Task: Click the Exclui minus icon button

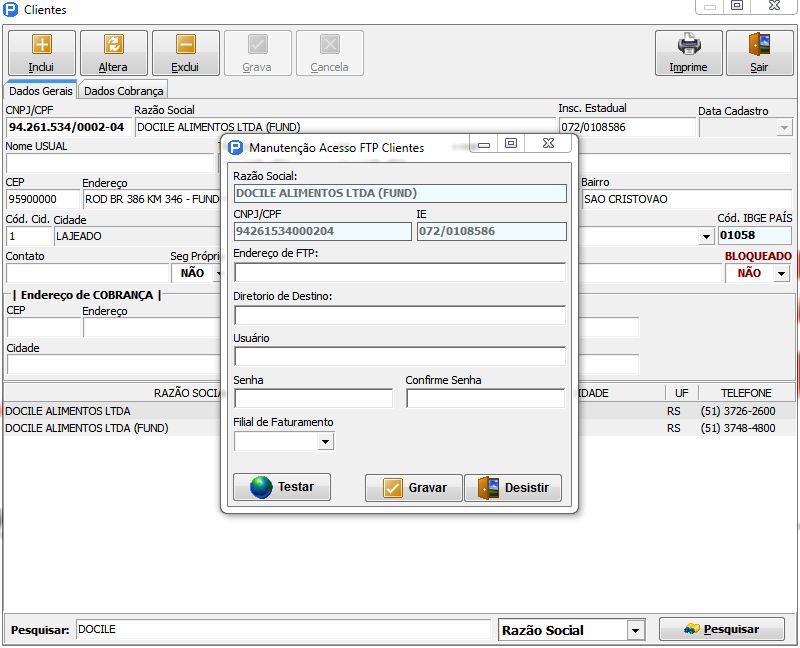Action: pos(186,53)
